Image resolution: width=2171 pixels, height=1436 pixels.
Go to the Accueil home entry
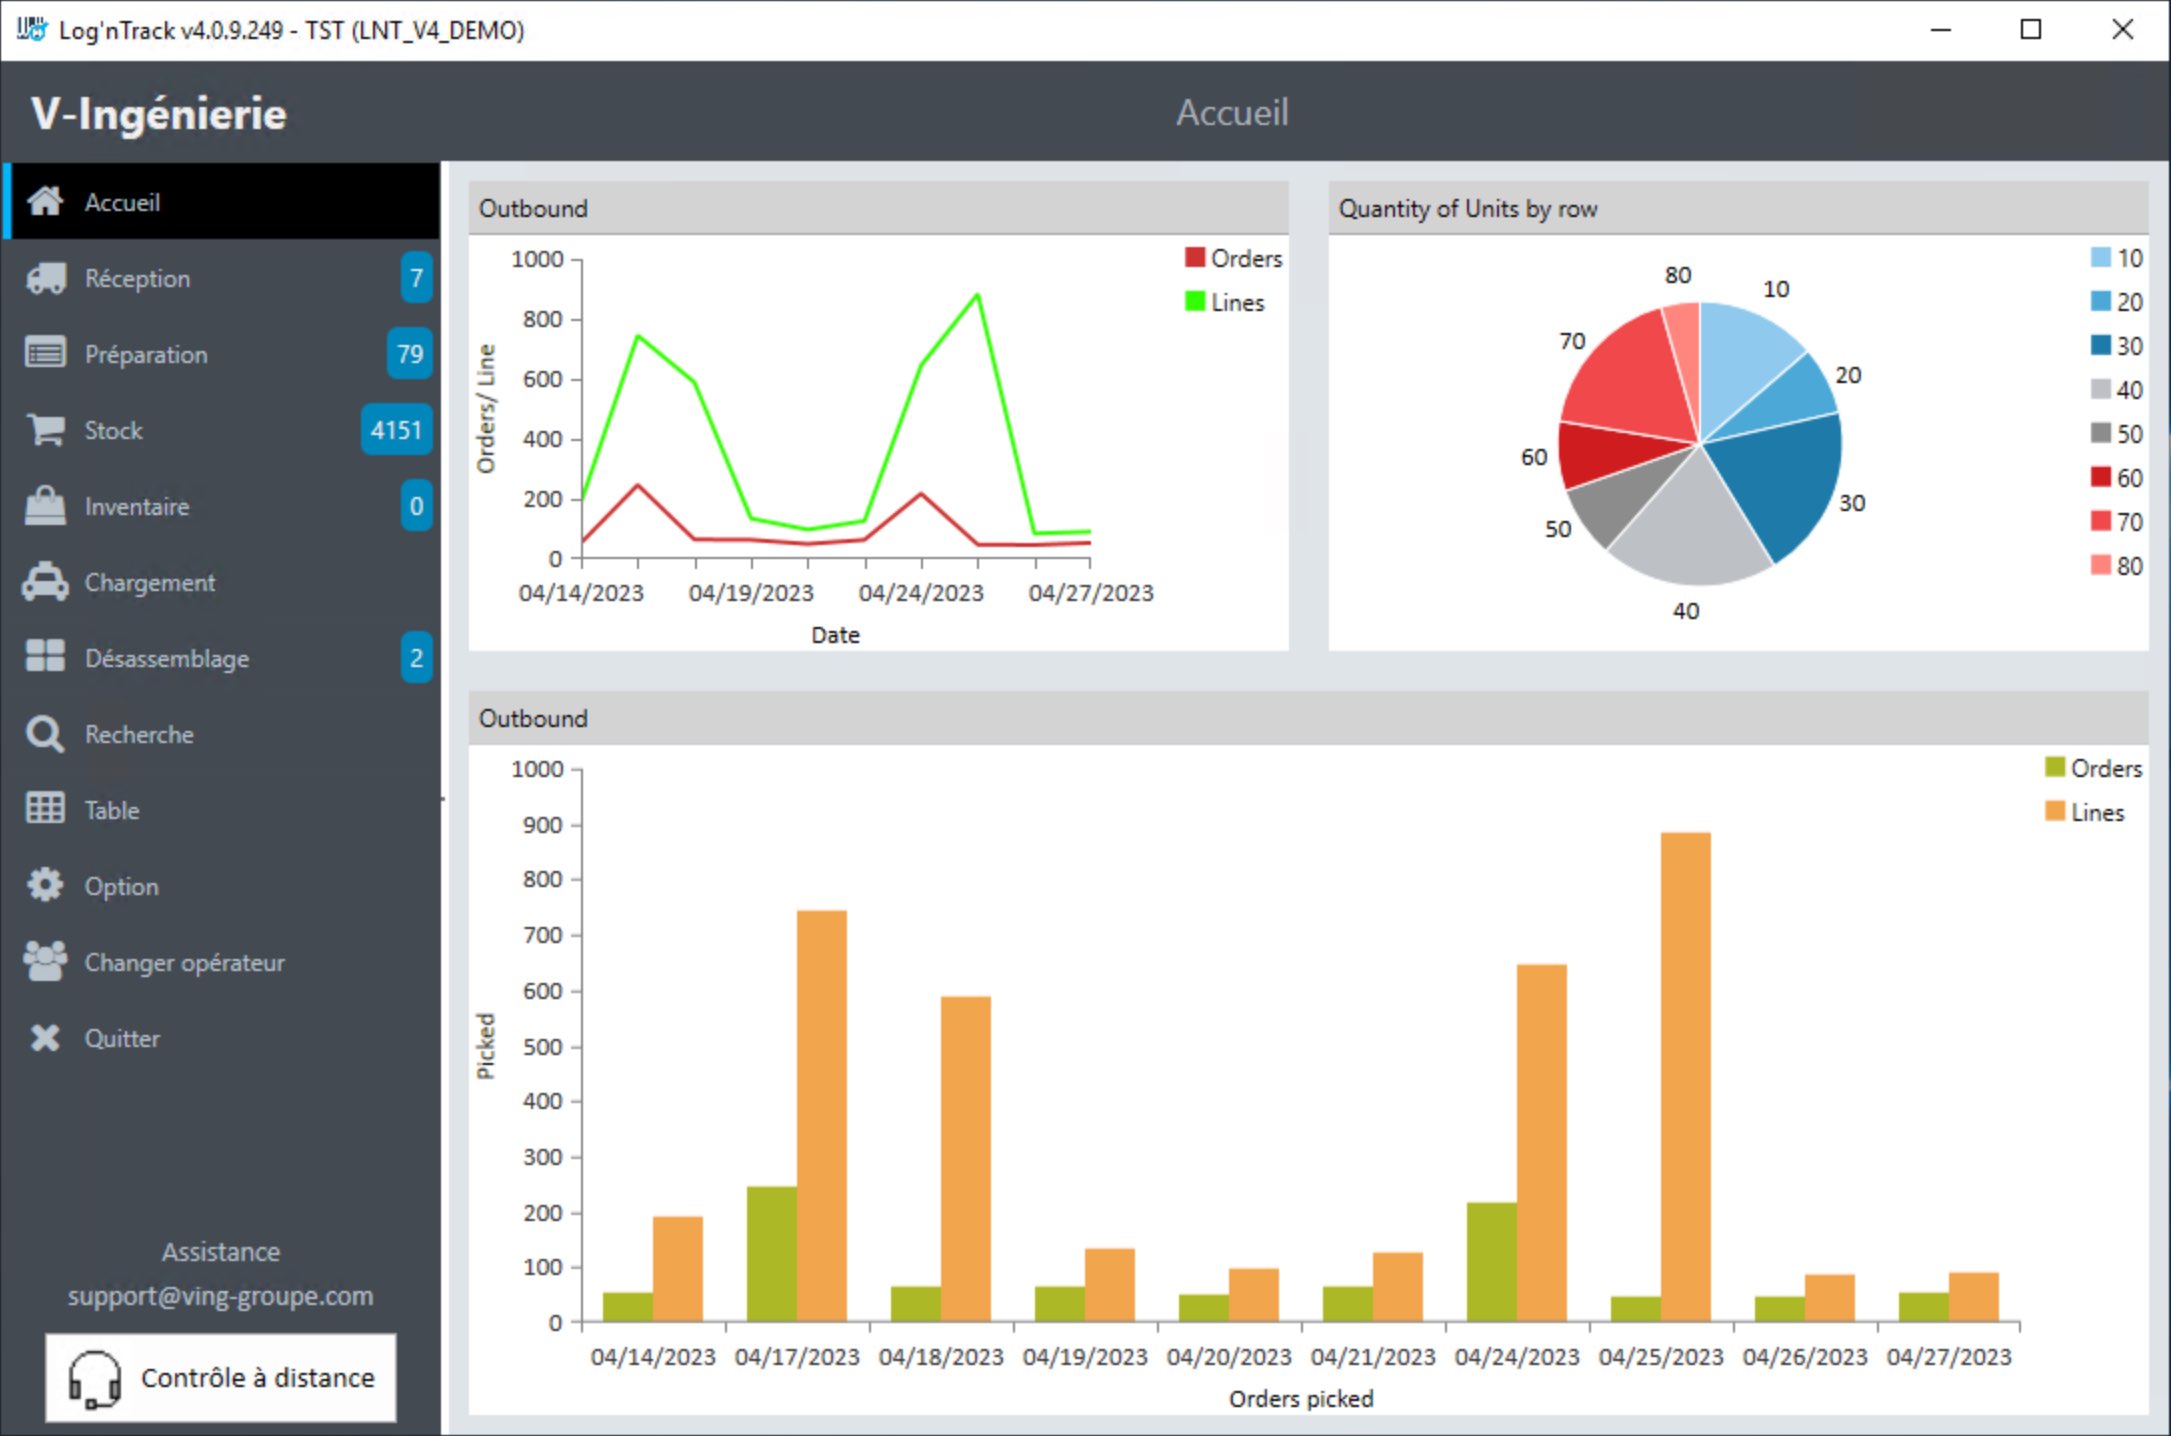(122, 202)
